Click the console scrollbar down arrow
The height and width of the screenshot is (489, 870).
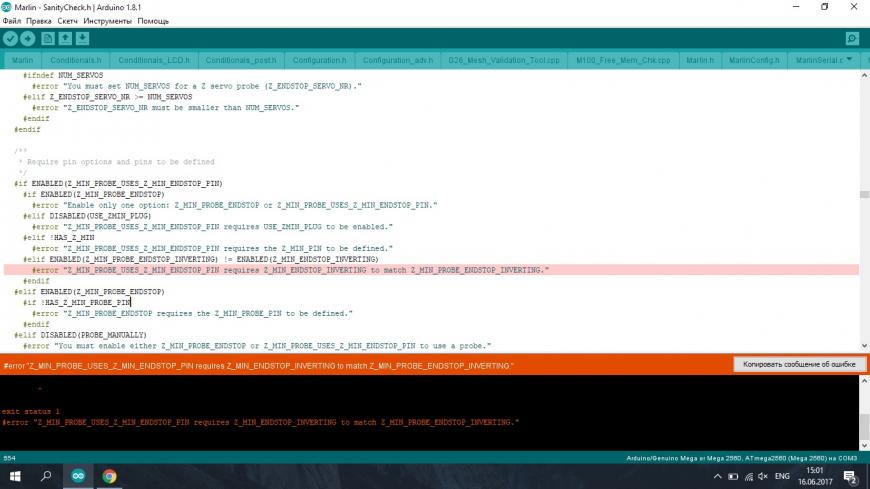click(x=864, y=445)
